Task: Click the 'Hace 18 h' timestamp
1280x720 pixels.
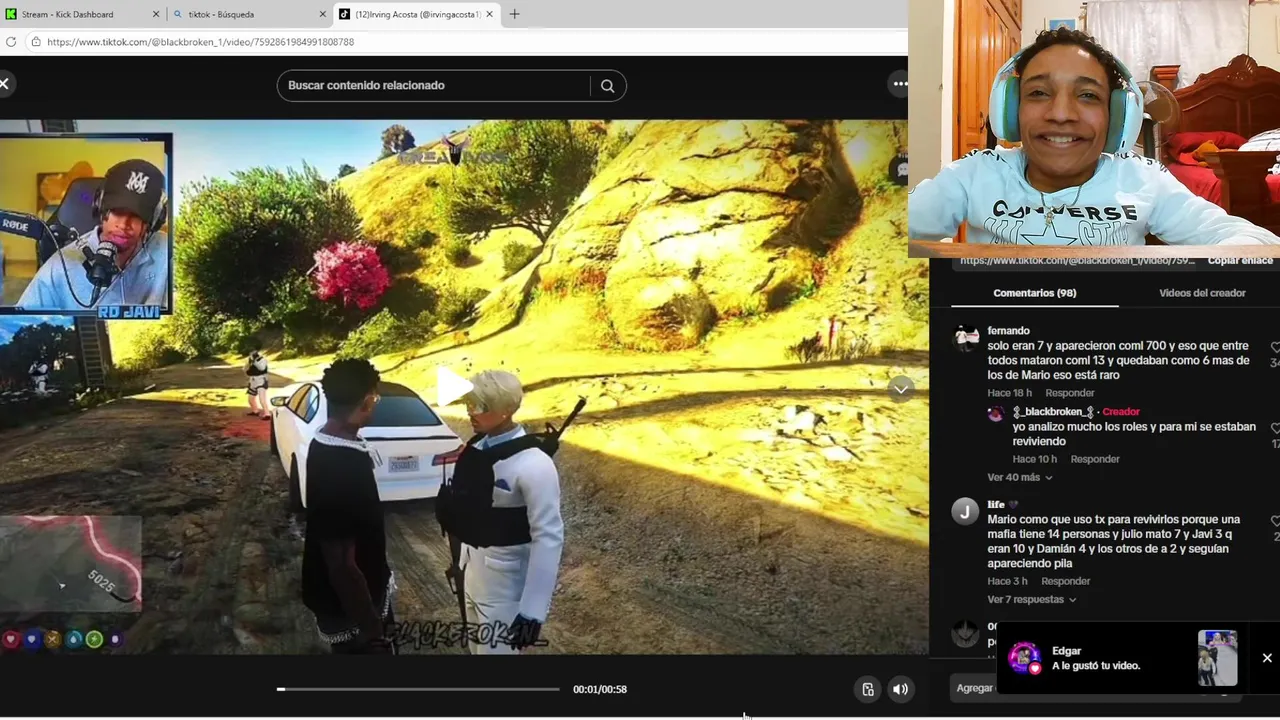Action: 1009,393
